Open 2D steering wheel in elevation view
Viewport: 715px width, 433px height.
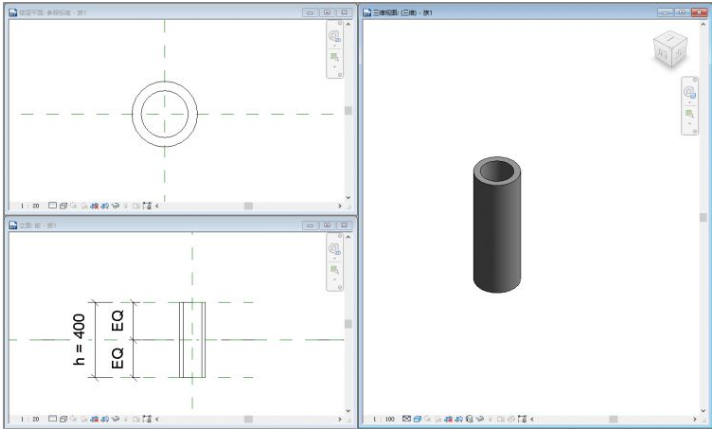334,248
